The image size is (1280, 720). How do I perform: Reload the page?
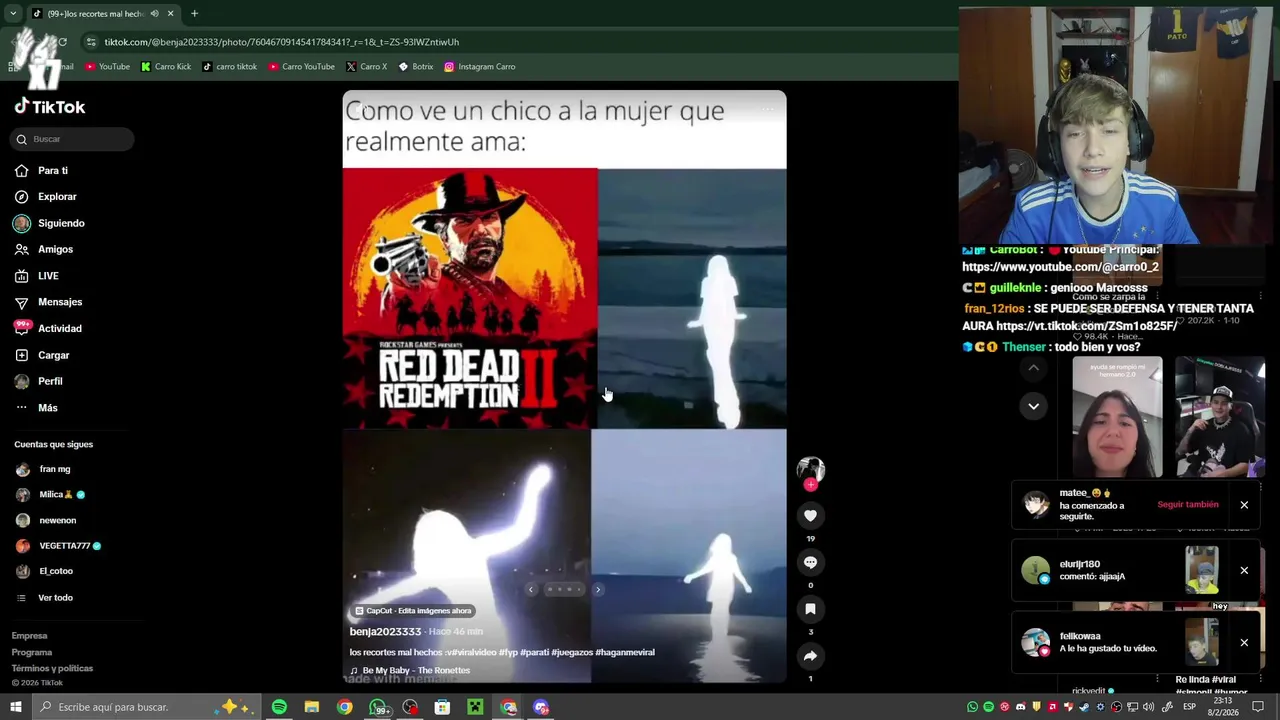(62, 42)
